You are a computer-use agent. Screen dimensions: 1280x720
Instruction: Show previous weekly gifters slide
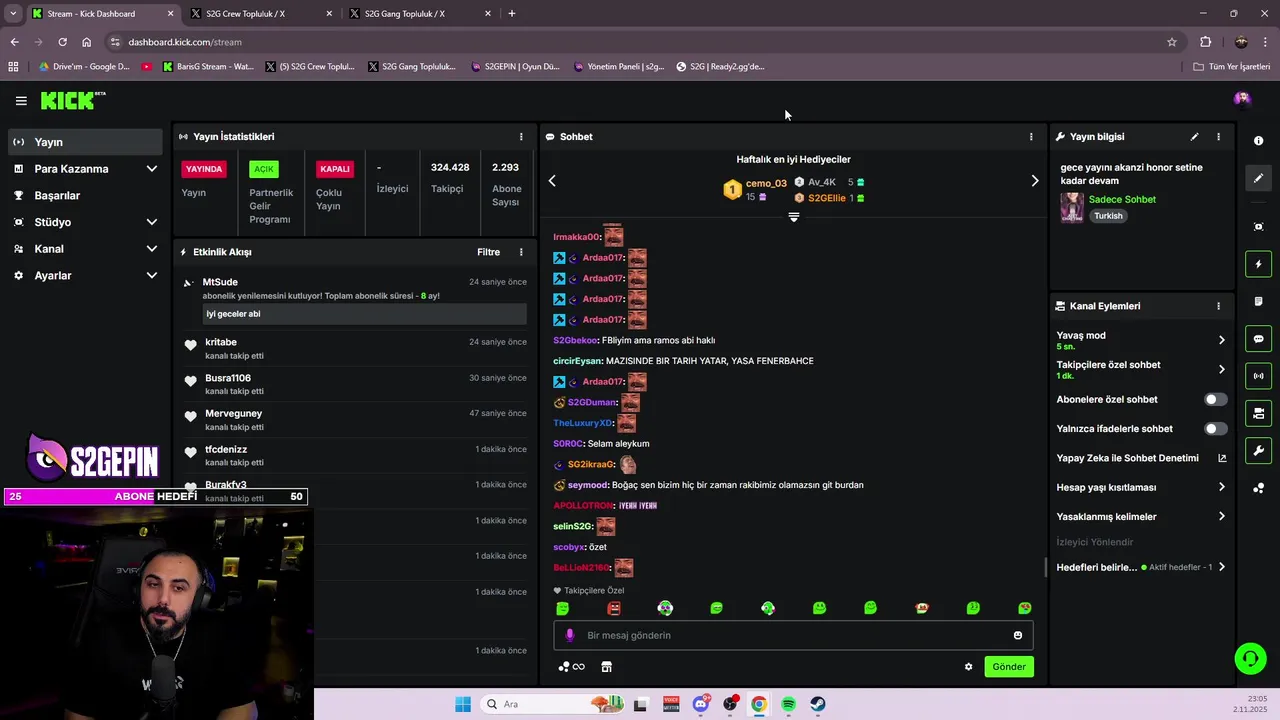(552, 181)
